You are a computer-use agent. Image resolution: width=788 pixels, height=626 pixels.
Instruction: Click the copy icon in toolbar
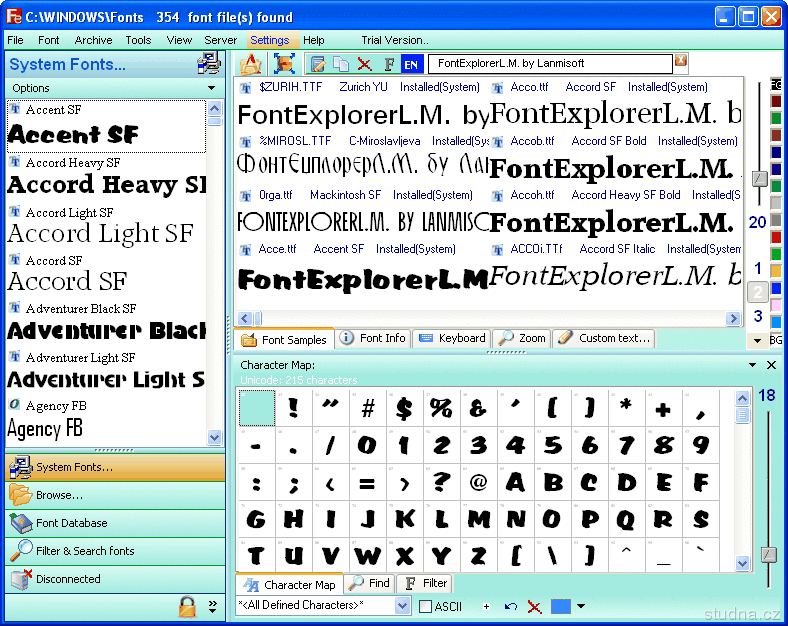[341, 64]
